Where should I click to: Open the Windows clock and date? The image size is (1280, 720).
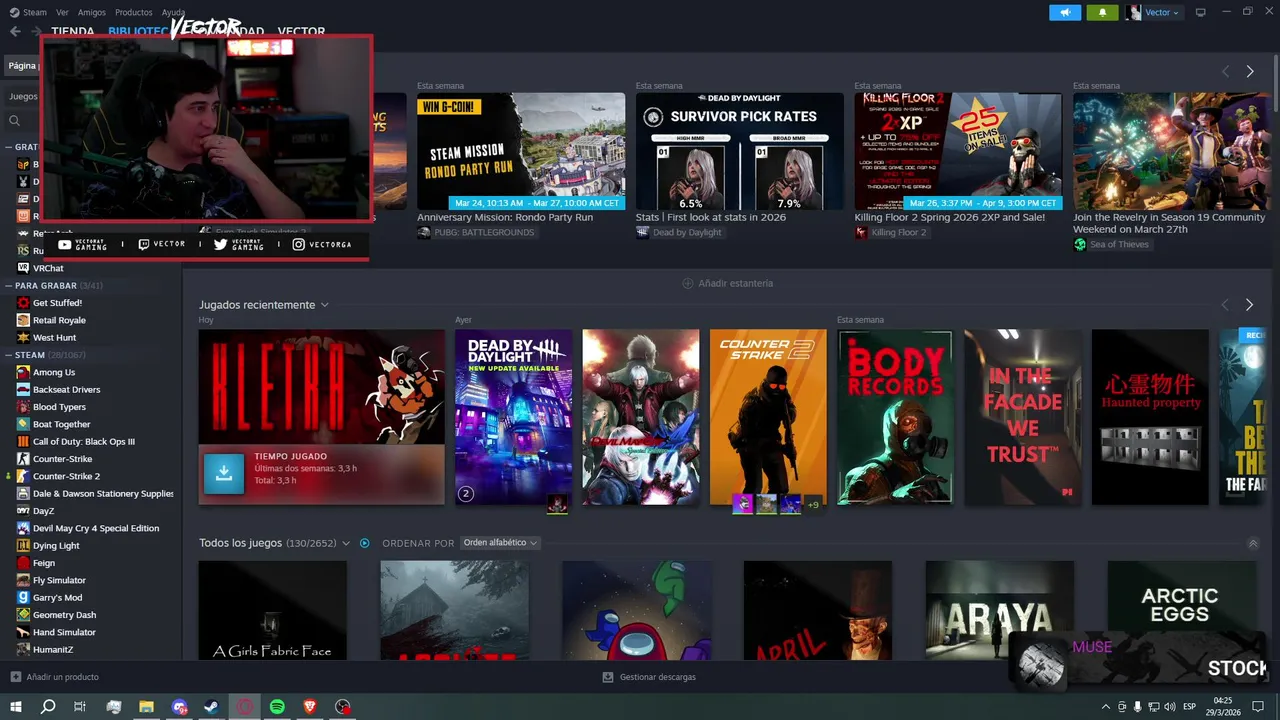coord(1222,707)
